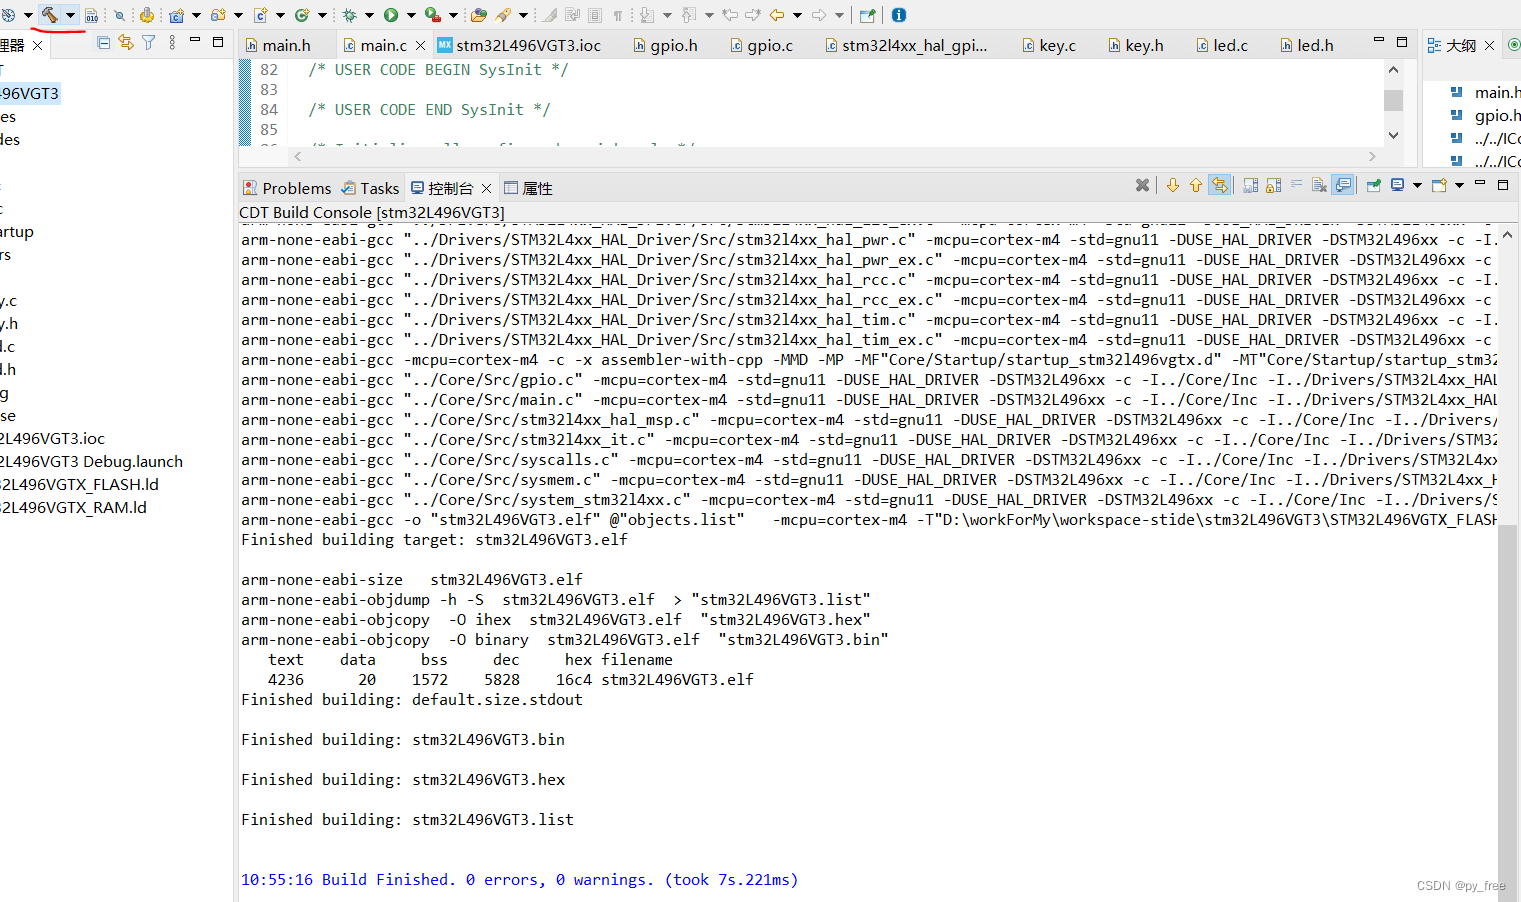Click the Forward navigation arrow
1521x902 pixels.
pyautogui.click(x=818, y=15)
